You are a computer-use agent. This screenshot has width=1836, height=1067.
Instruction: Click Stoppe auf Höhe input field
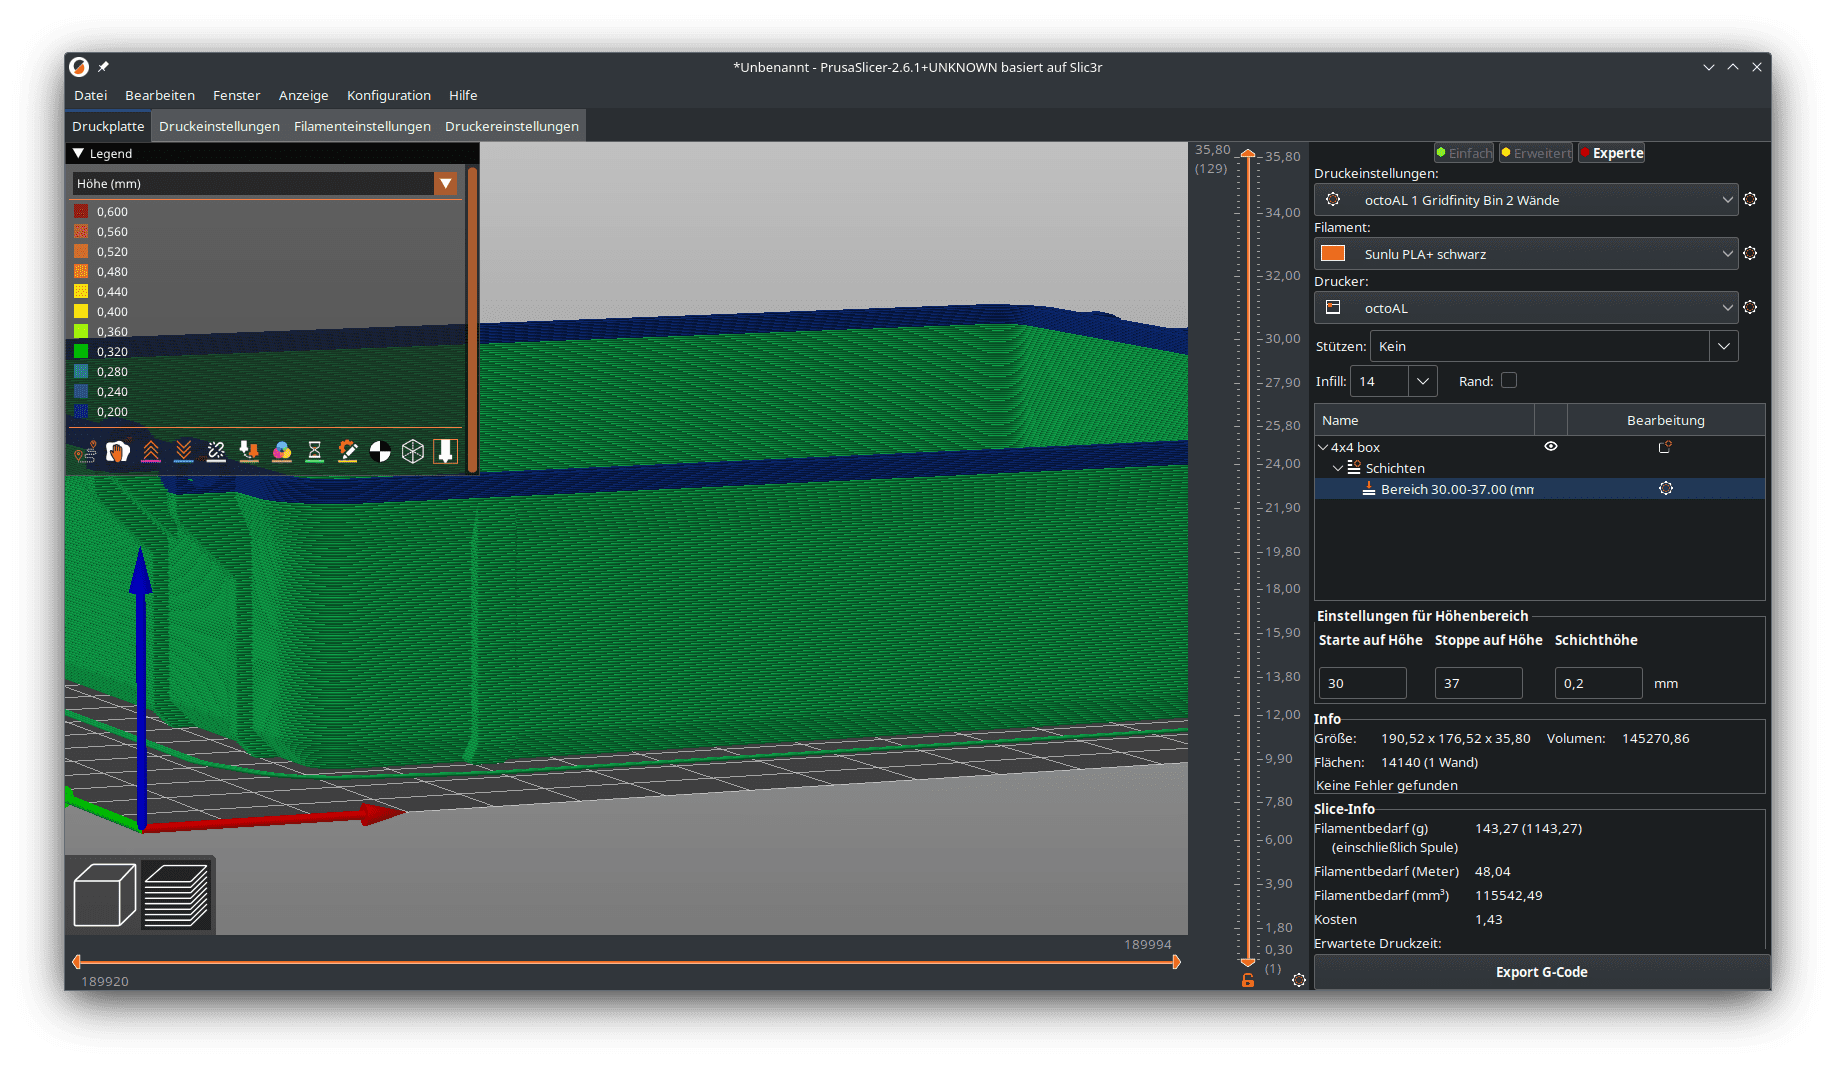[x=1478, y=683]
